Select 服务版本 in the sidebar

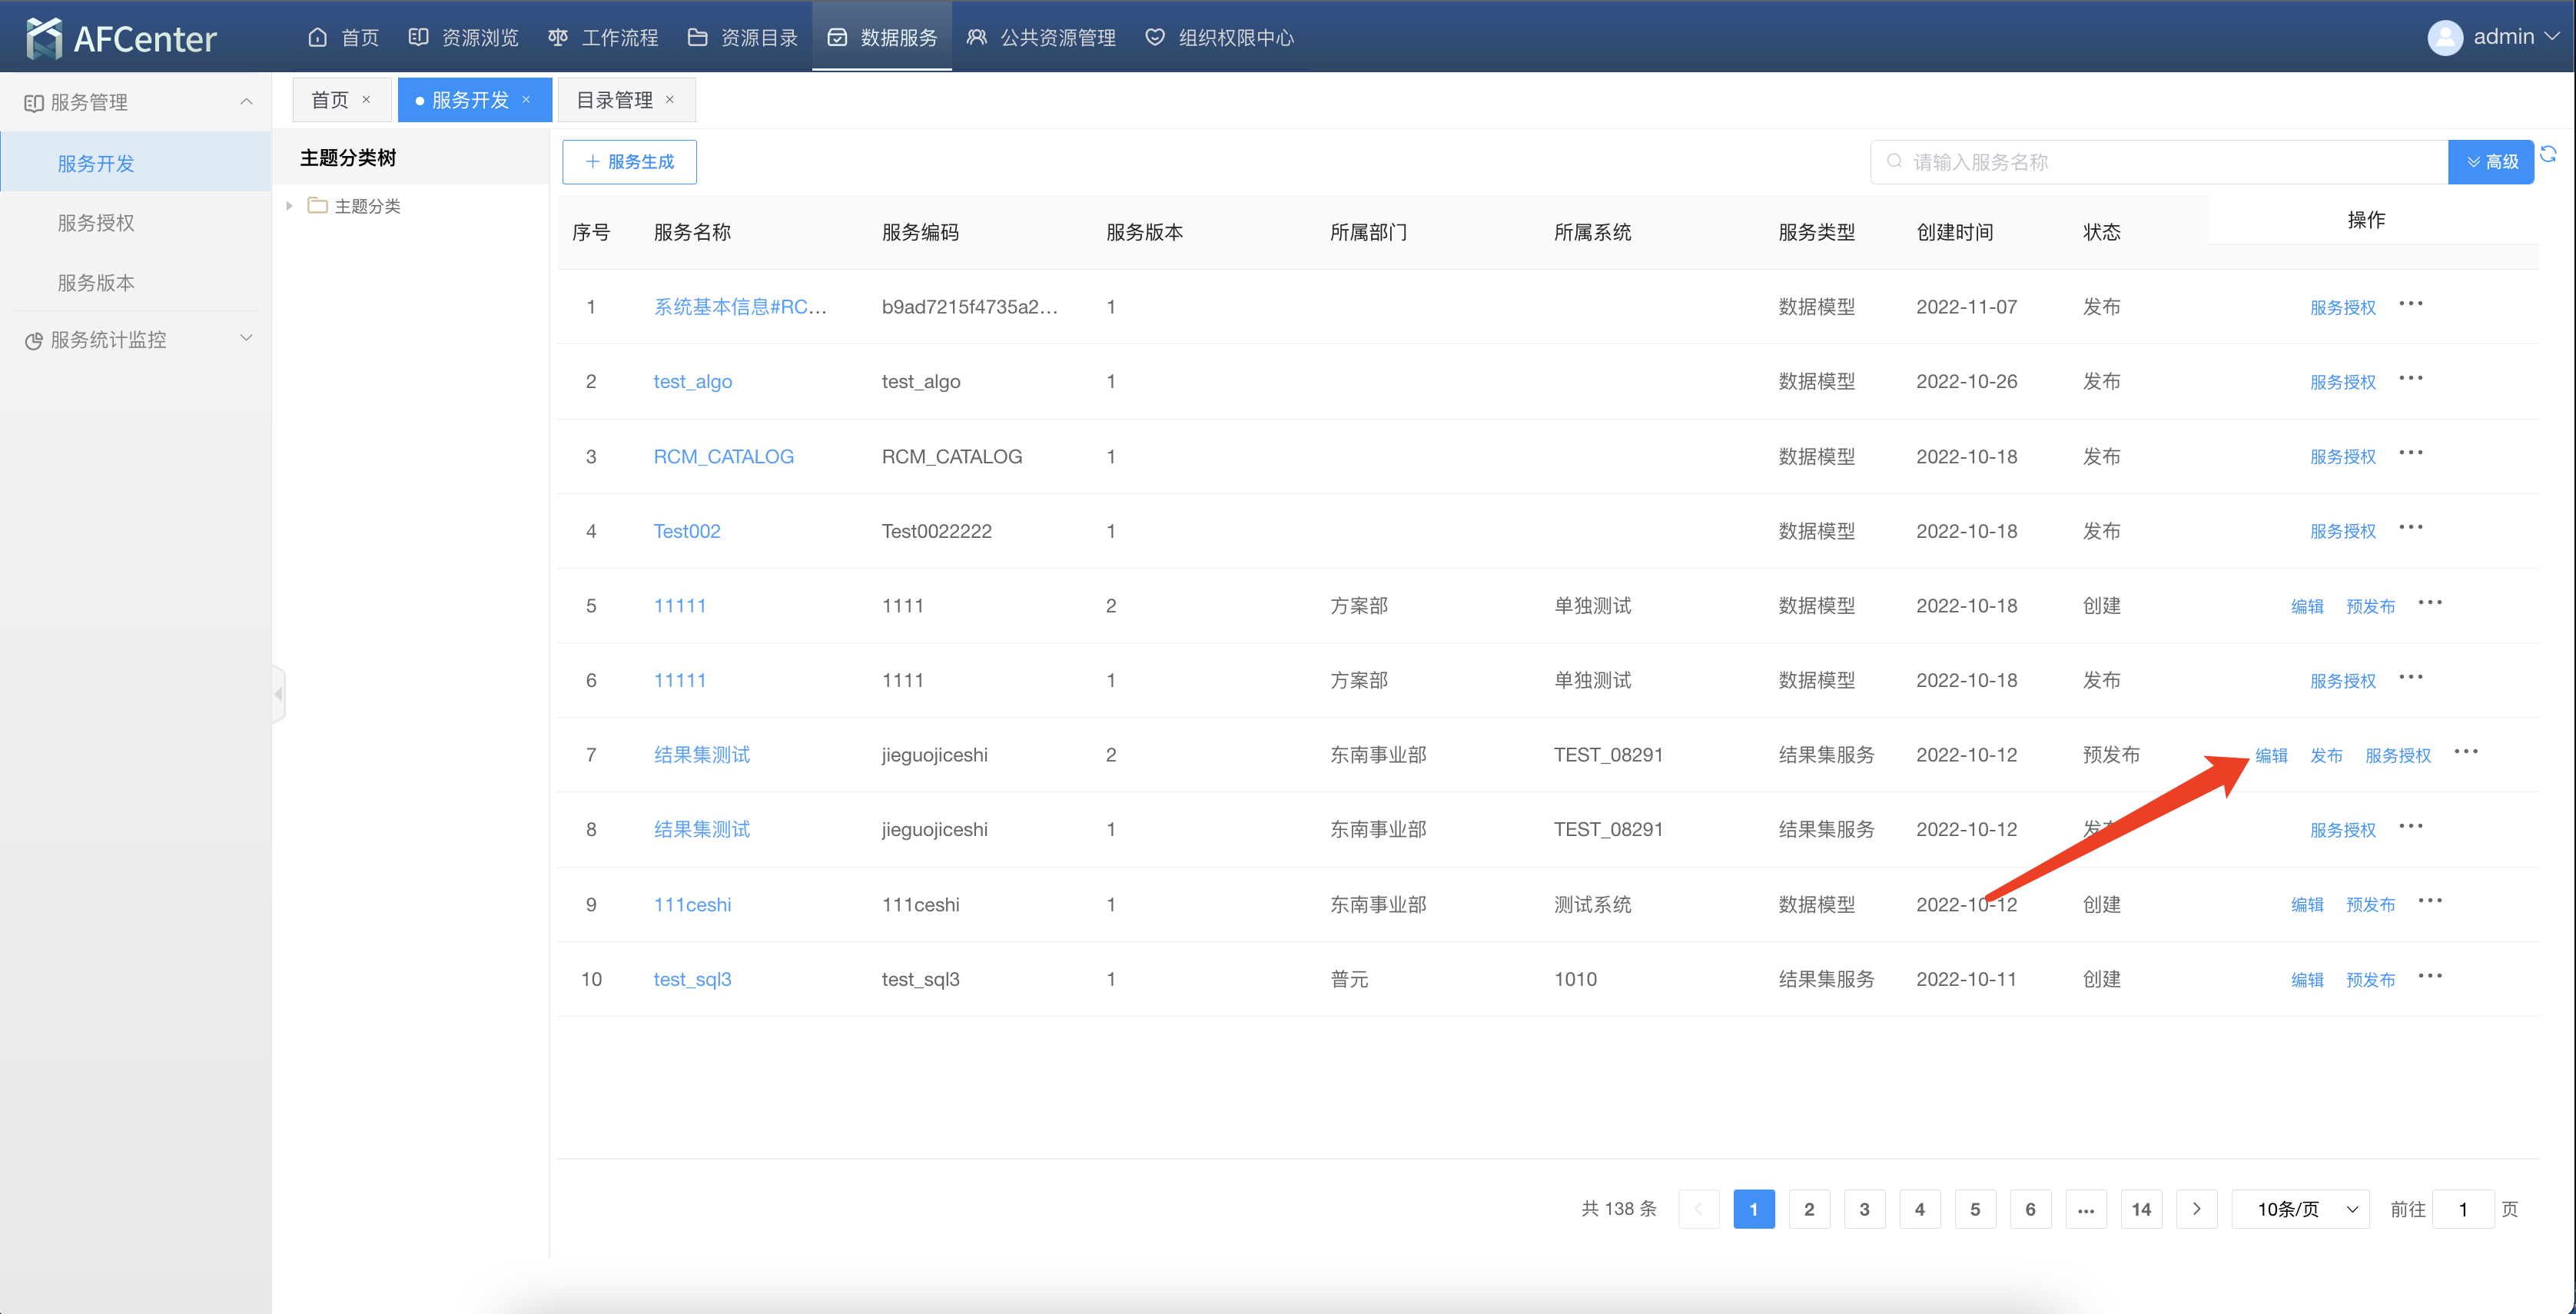96,282
